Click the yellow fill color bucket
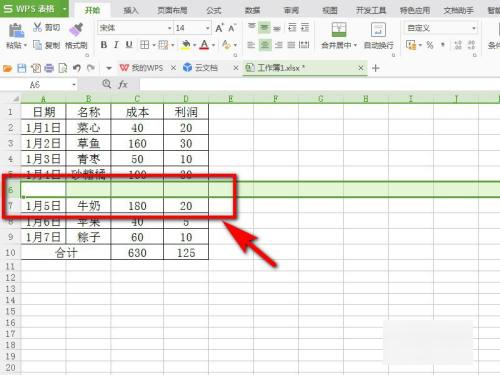 point(186,45)
